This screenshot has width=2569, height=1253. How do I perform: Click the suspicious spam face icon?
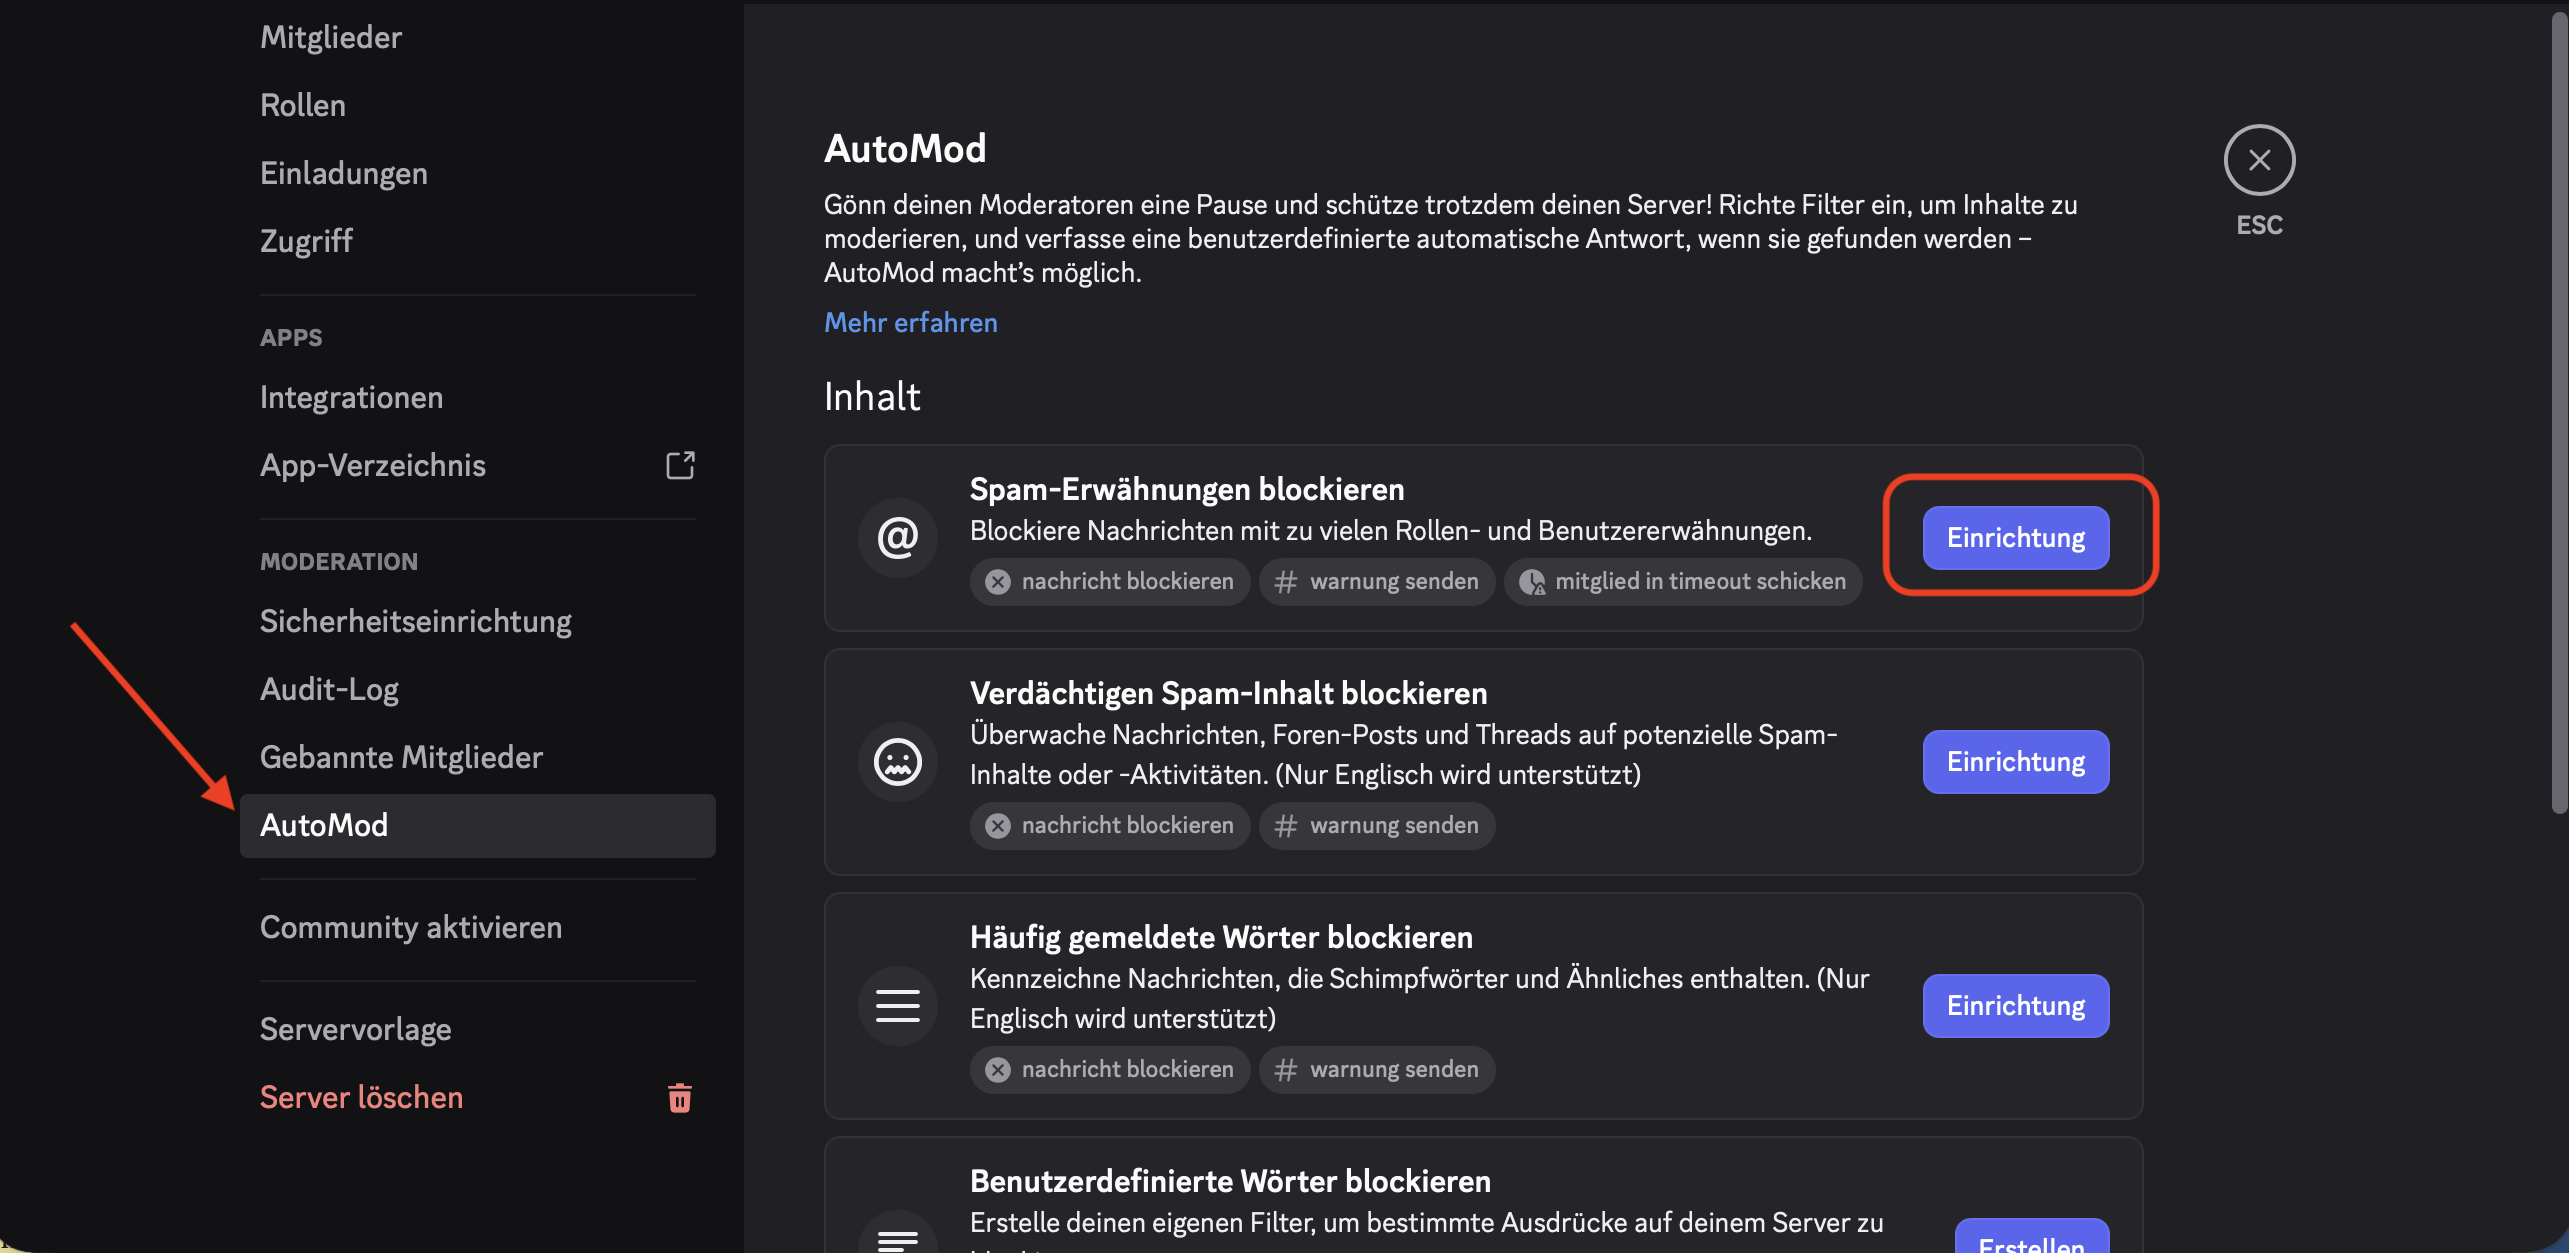(897, 762)
